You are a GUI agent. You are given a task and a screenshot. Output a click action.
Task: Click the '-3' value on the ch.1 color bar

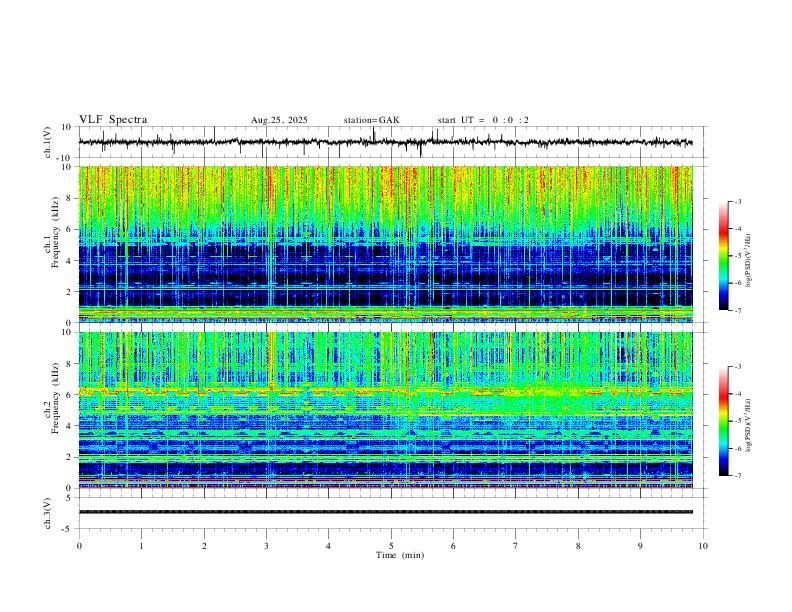point(737,201)
